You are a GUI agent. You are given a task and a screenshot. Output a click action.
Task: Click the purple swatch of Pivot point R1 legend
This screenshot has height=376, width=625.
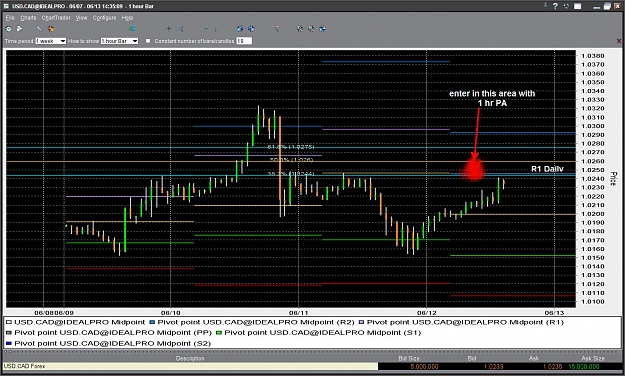(362, 322)
